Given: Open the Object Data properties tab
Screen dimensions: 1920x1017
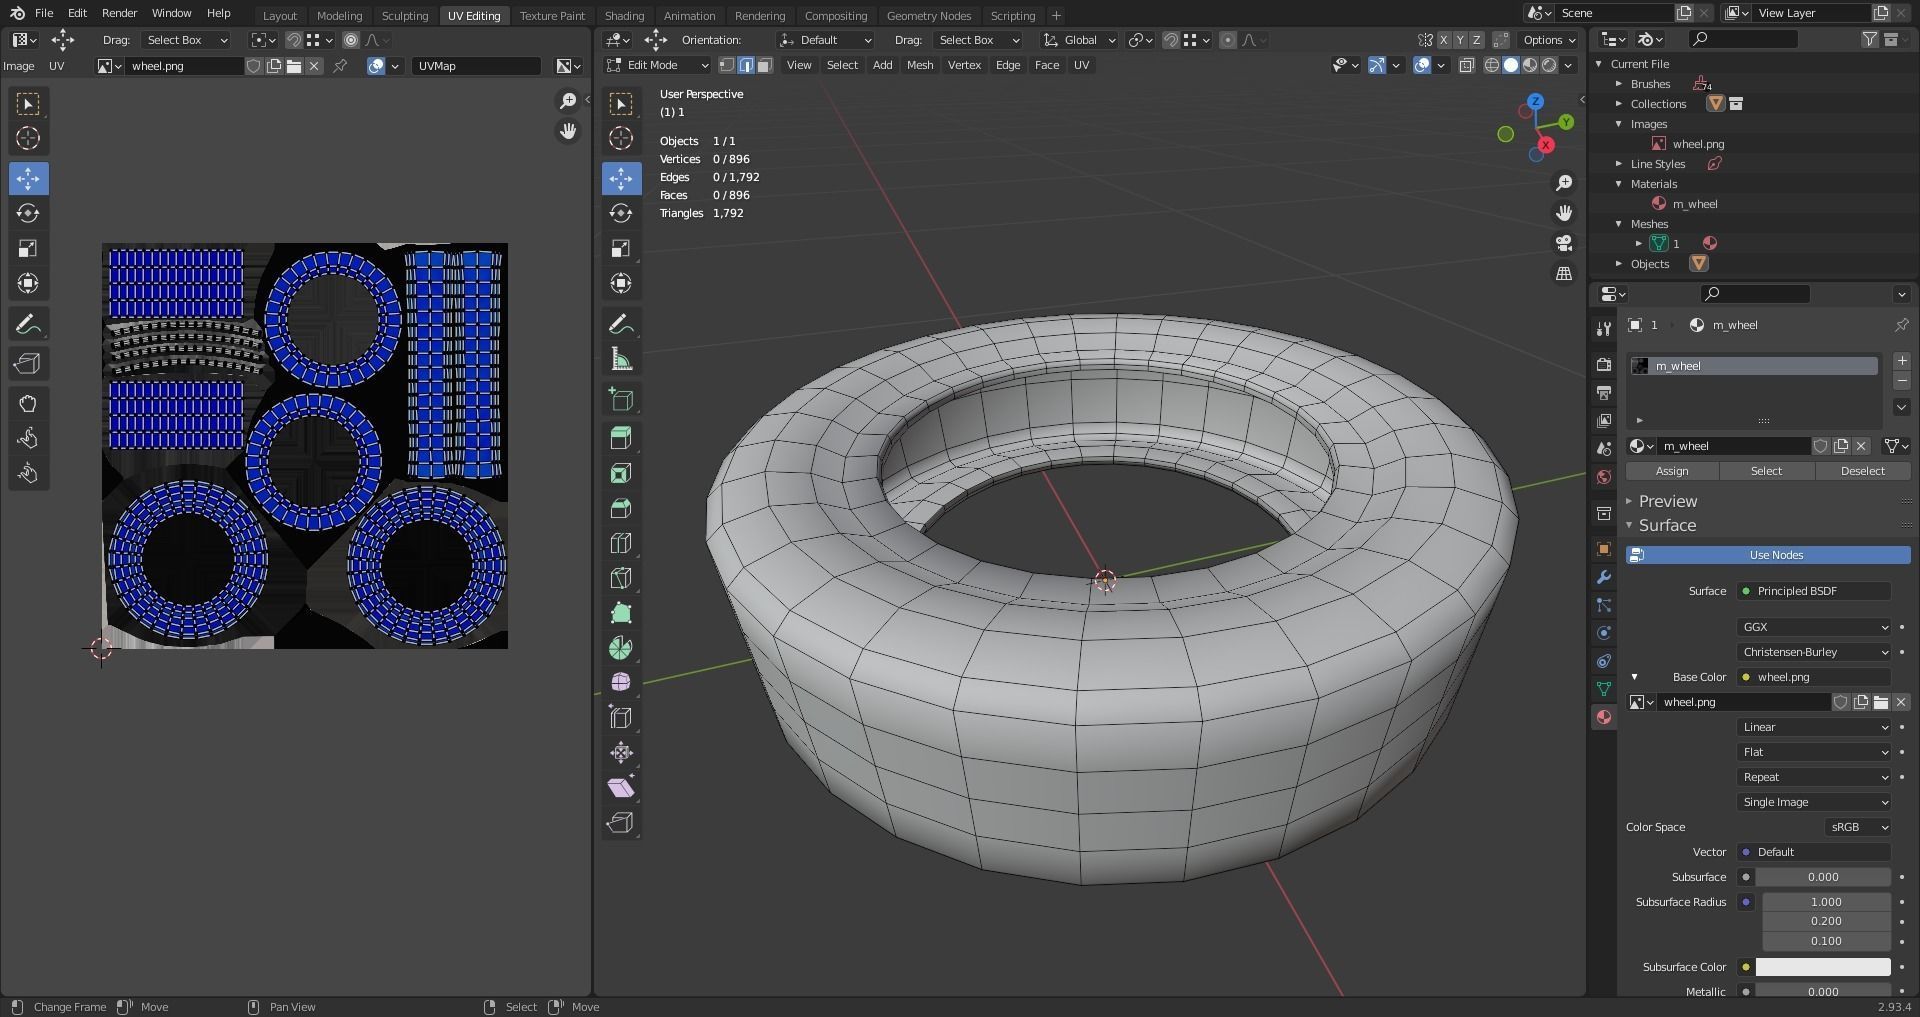Looking at the screenshot, I should 1604,689.
